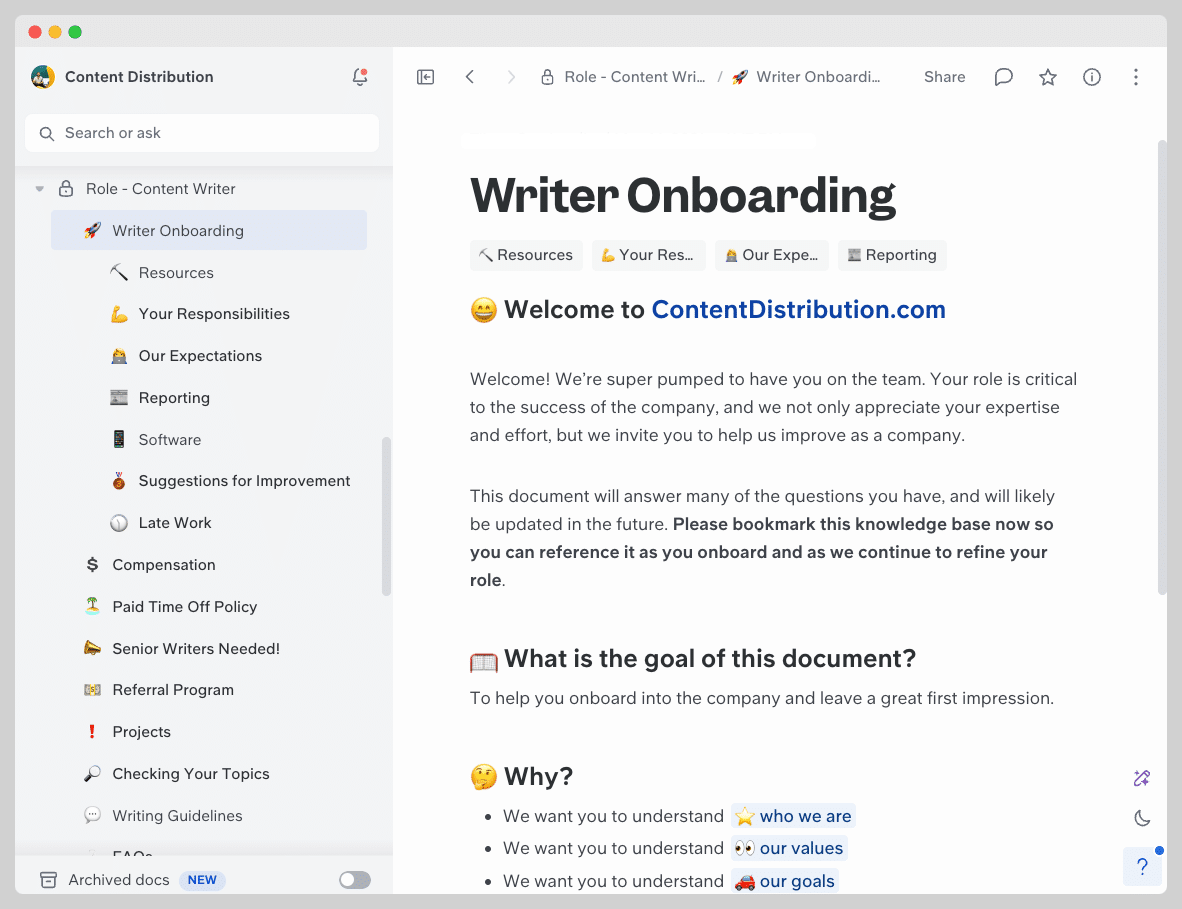This screenshot has height=909, width=1182.
Task: Collapse the Role - Content Writer collection
Action: coord(39,189)
